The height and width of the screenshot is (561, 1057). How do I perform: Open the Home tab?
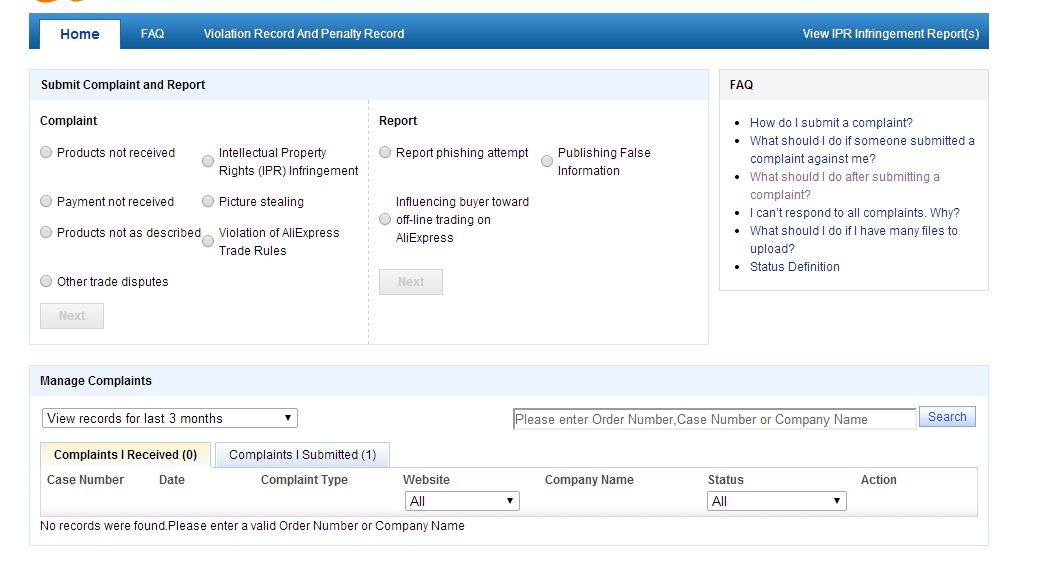(80, 34)
